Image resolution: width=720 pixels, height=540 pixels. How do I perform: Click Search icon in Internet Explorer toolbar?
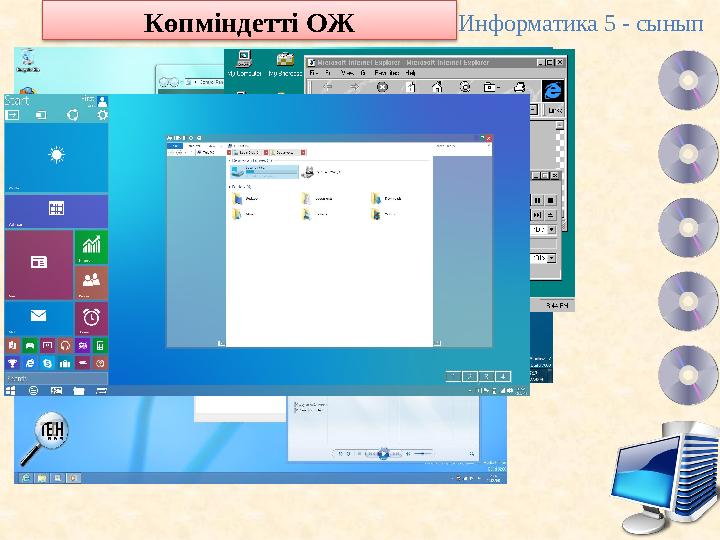pyautogui.click(x=465, y=87)
